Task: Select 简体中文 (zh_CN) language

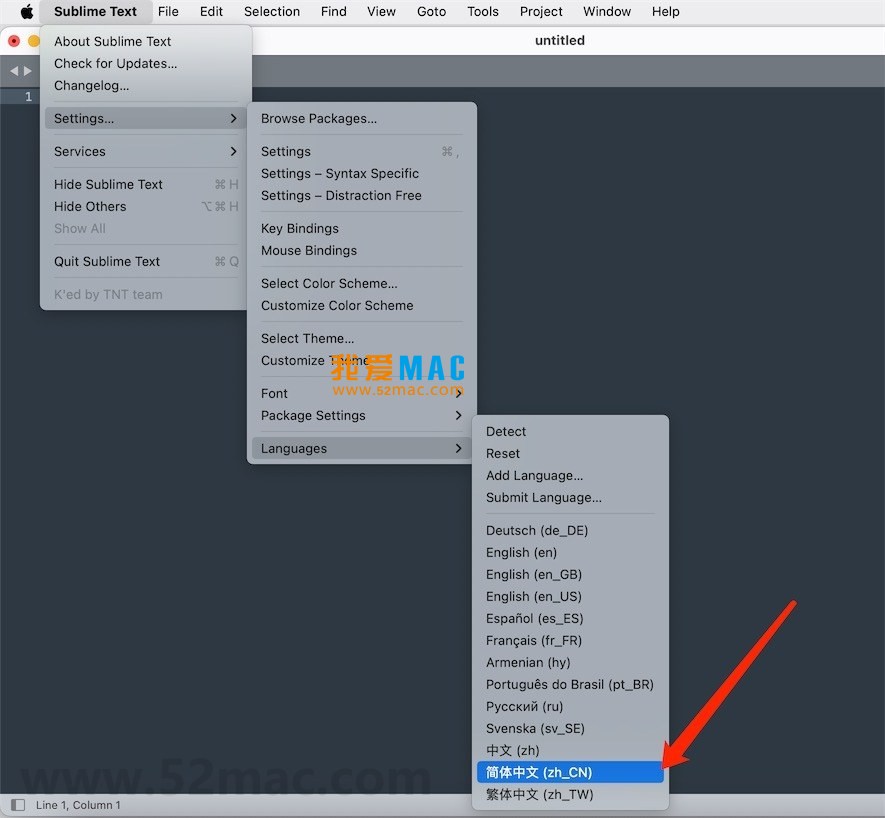Action: click(x=570, y=772)
